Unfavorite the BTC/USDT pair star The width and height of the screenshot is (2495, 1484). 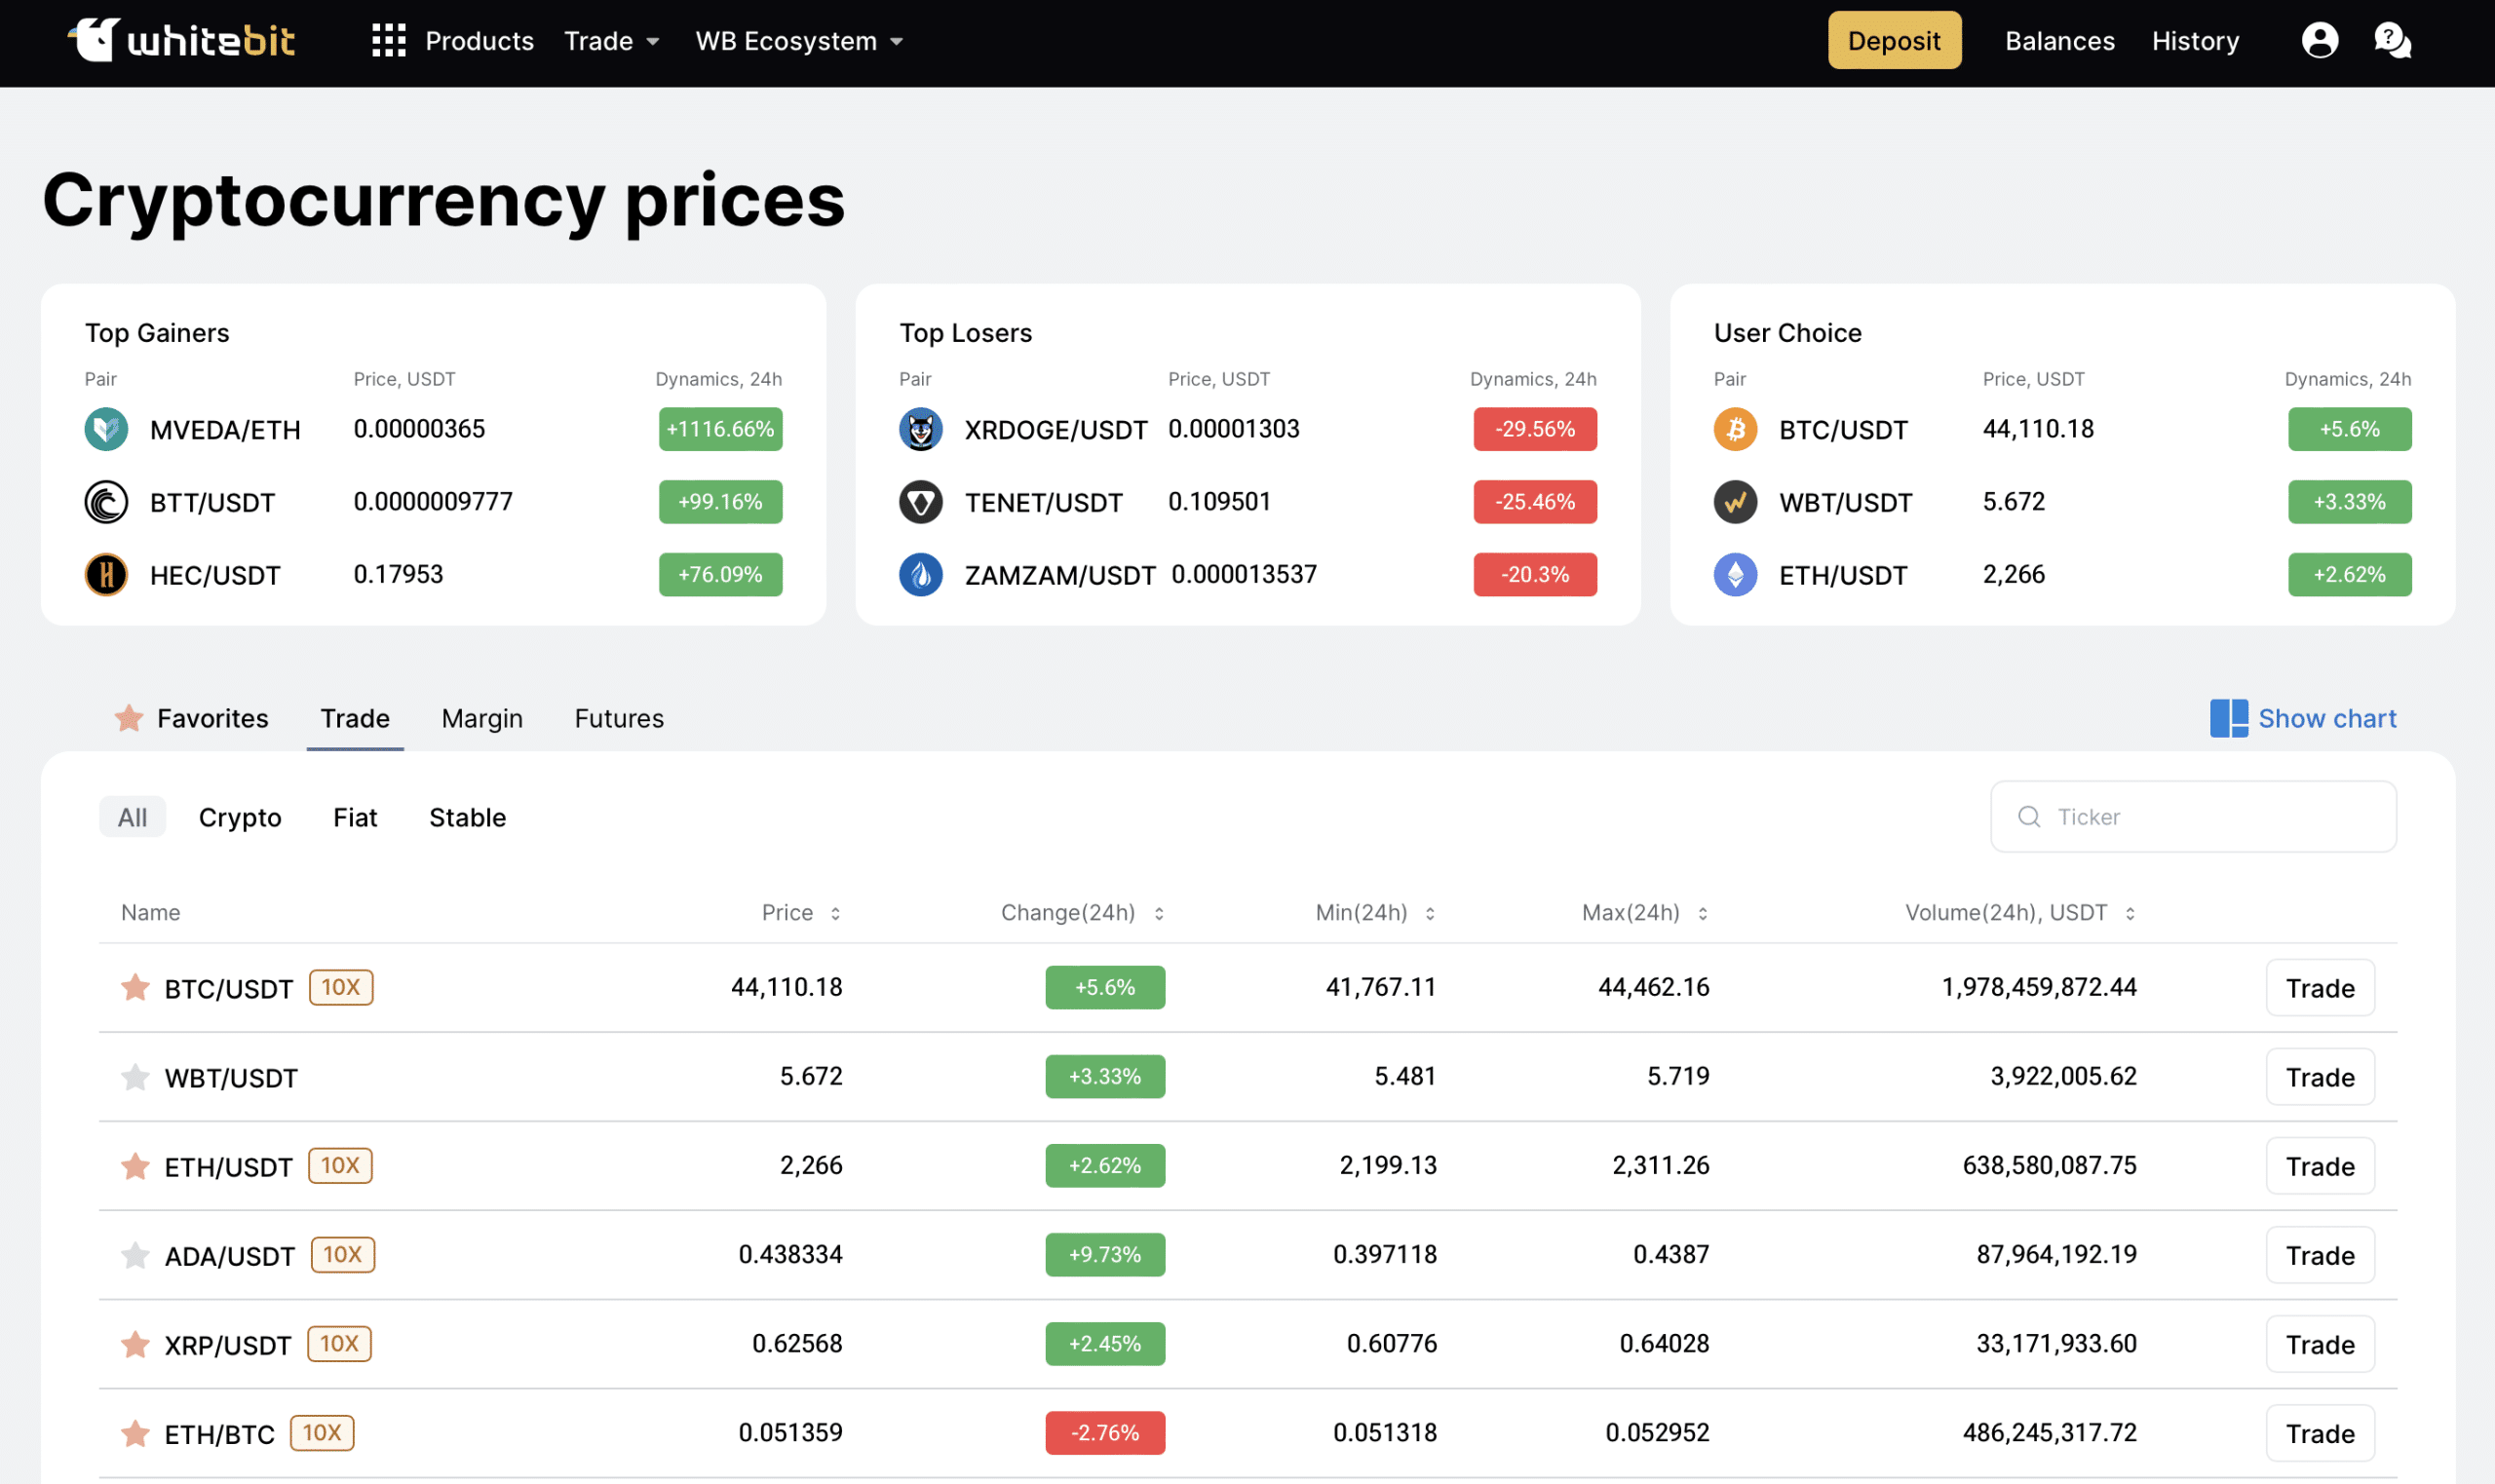coord(135,988)
